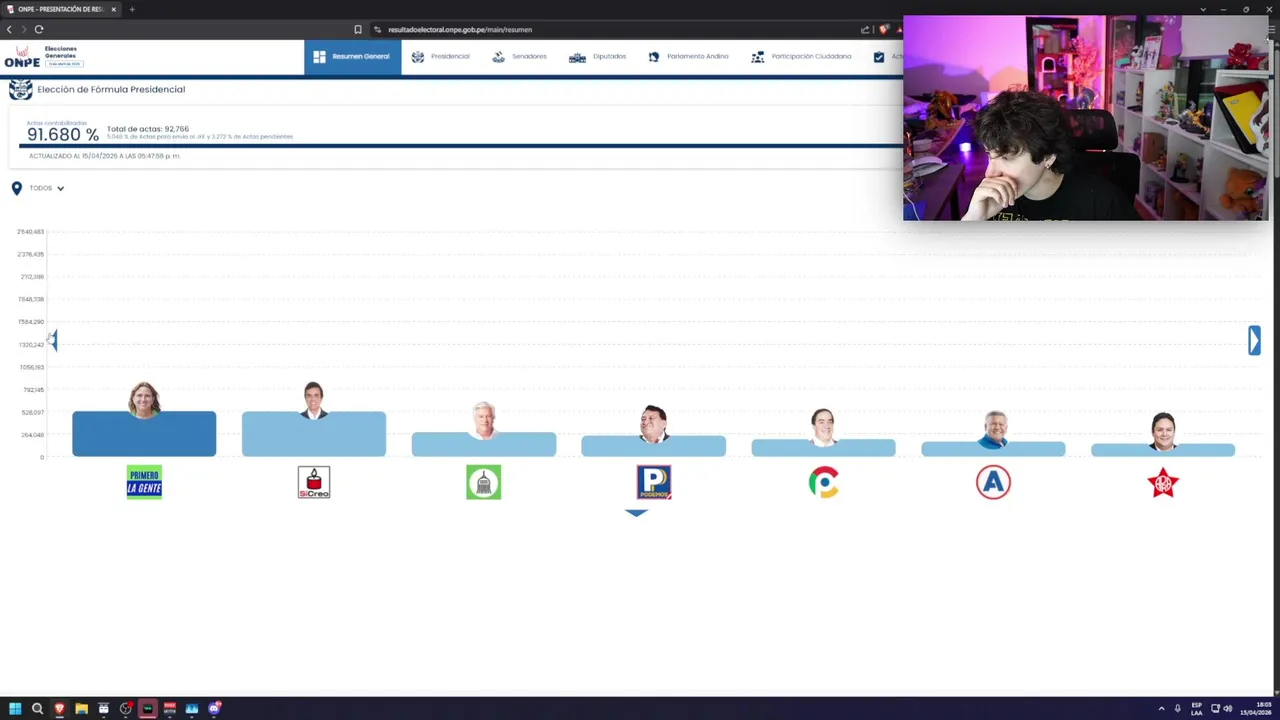Click the green broom party candidate photo
The width and height of the screenshot is (1280, 720).
click(484, 420)
